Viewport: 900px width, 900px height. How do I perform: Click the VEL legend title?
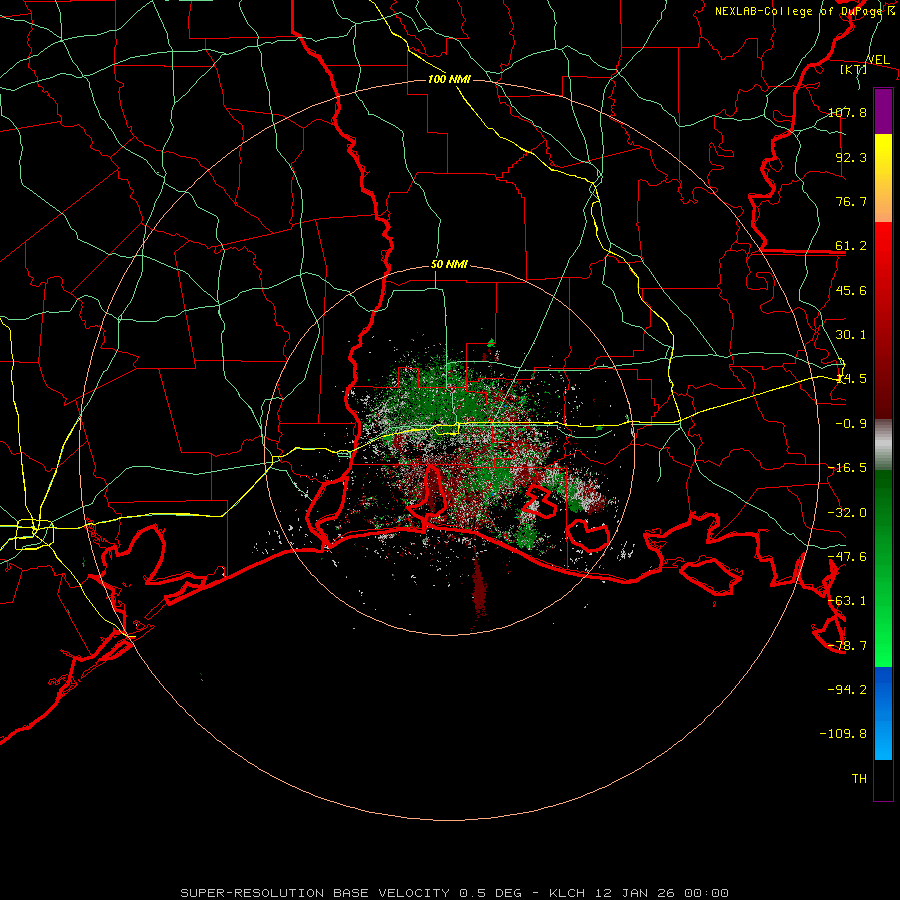[878, 60]
